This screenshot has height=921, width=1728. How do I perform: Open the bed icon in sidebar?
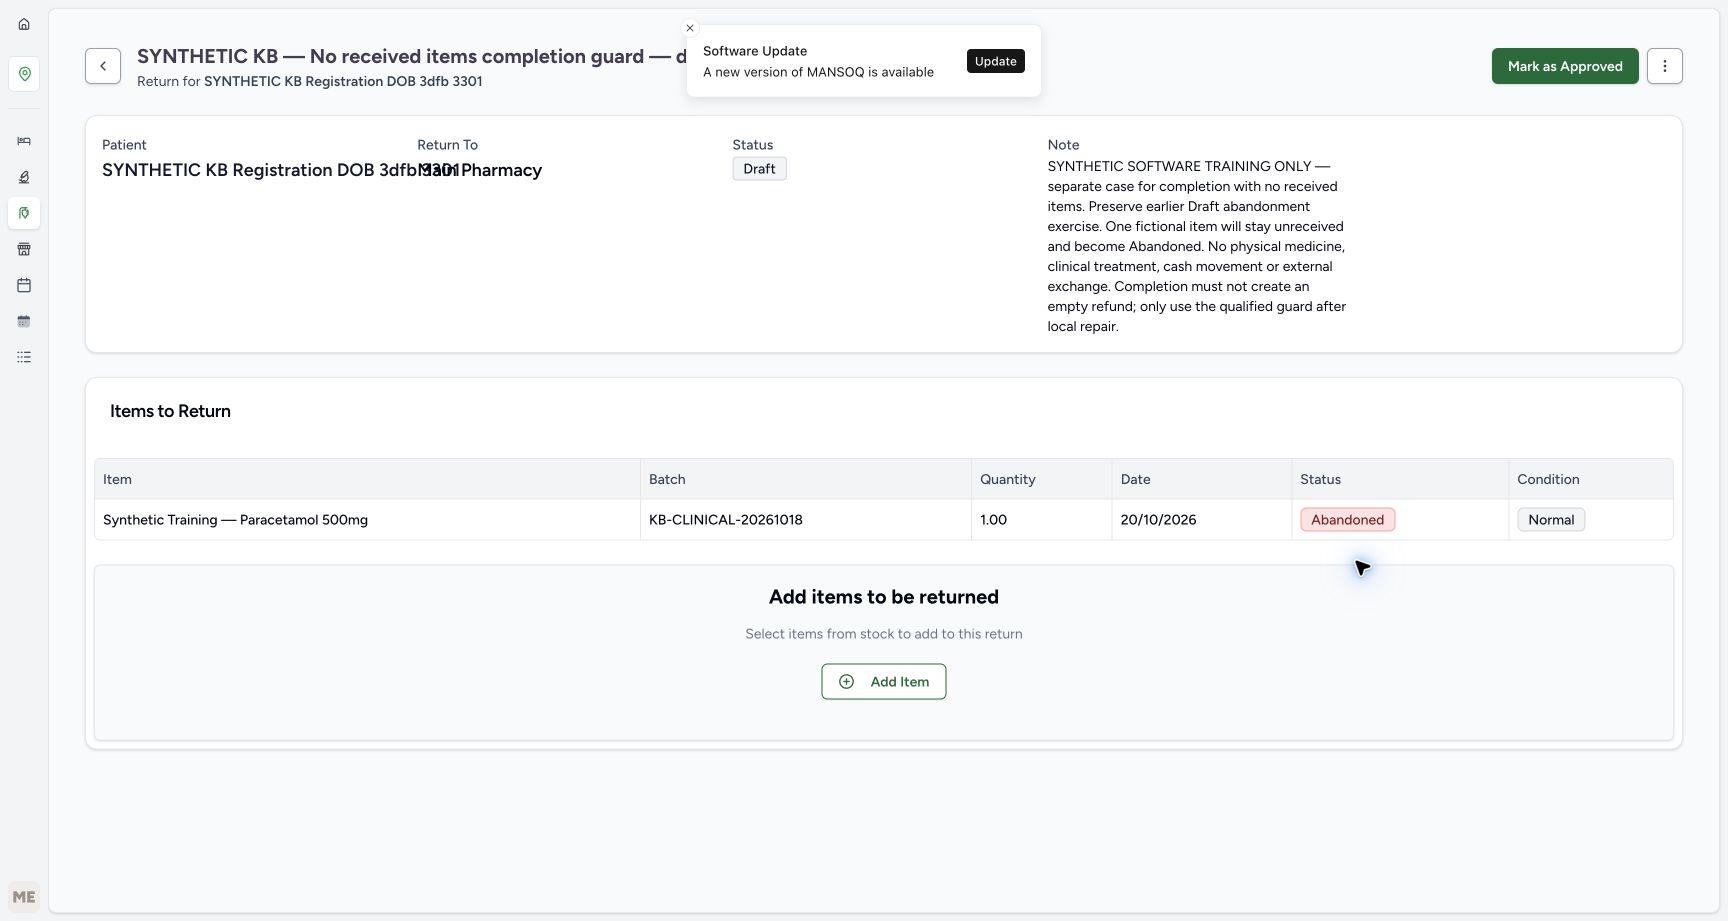(24, 141)
